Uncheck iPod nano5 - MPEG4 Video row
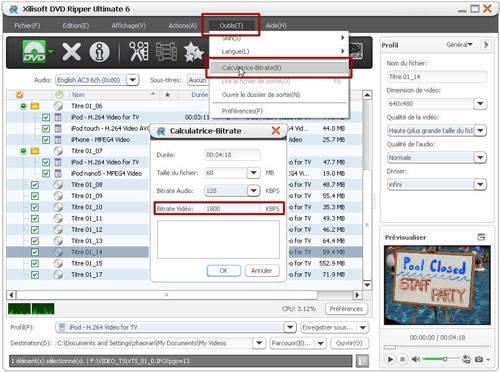 pos(46,173)
